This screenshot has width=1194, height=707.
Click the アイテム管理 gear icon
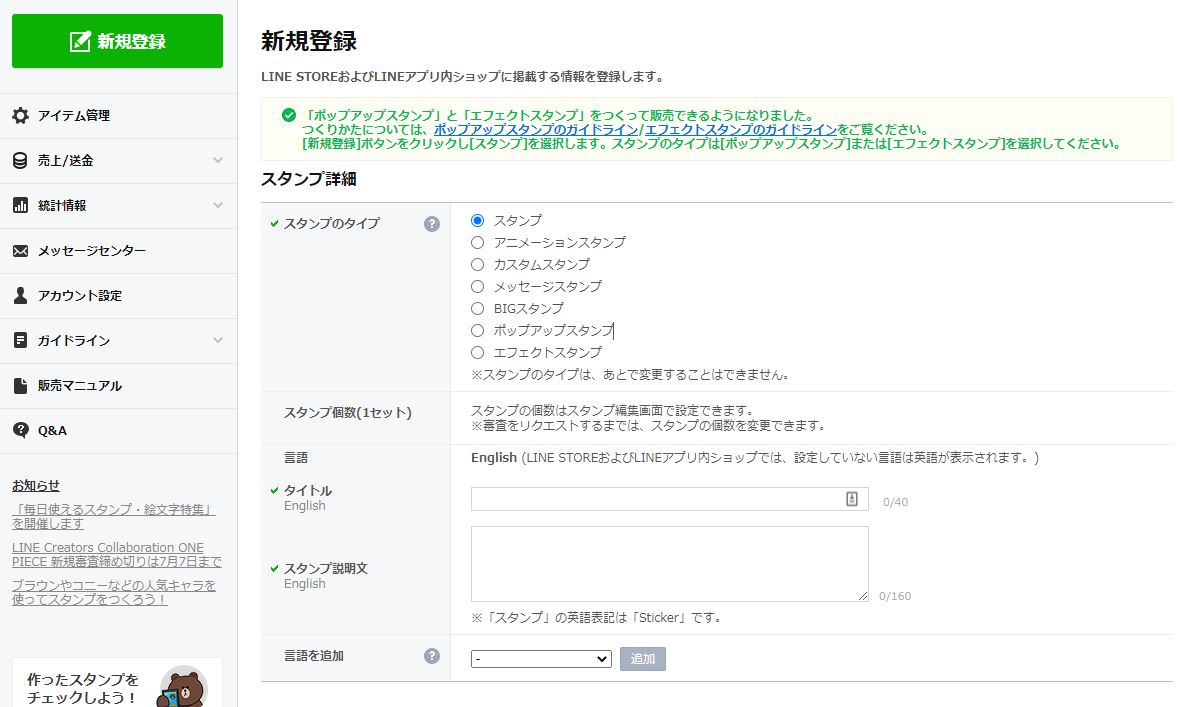tap(21, 116)
